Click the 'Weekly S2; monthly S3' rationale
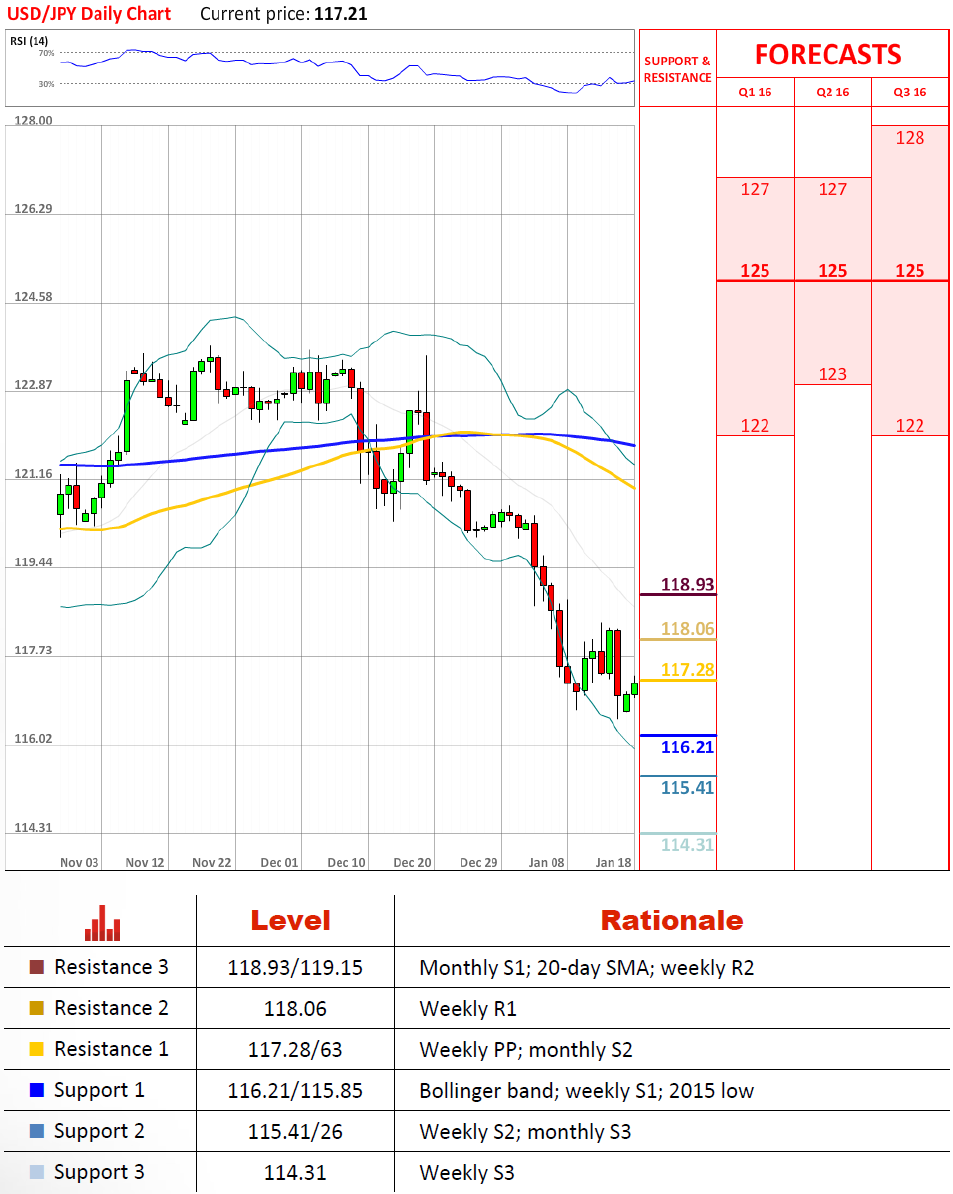 click(x=525, y=1132)
